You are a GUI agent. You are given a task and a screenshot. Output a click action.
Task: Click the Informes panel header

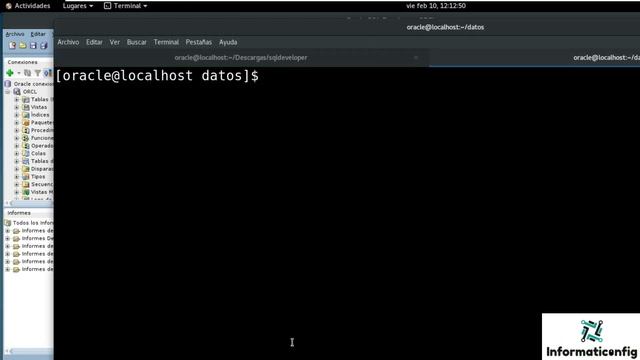click(x=19, y=213)
